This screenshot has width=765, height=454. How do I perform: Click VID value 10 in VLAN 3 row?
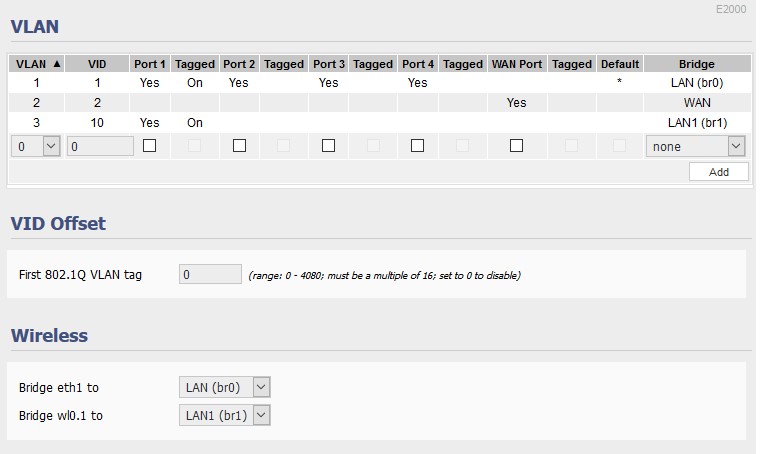point(97,123)
